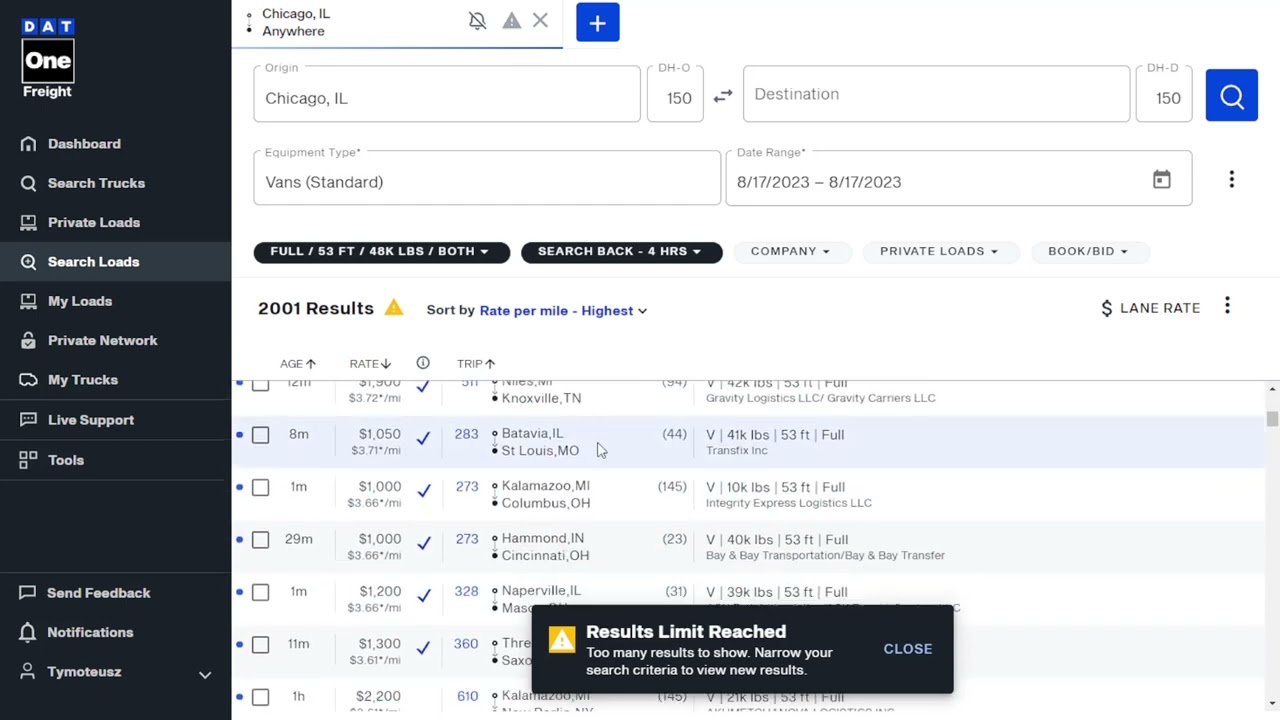Viewport: 1280px width, 720px height.
Task: Open search form more options menu
Action: 1232,179
